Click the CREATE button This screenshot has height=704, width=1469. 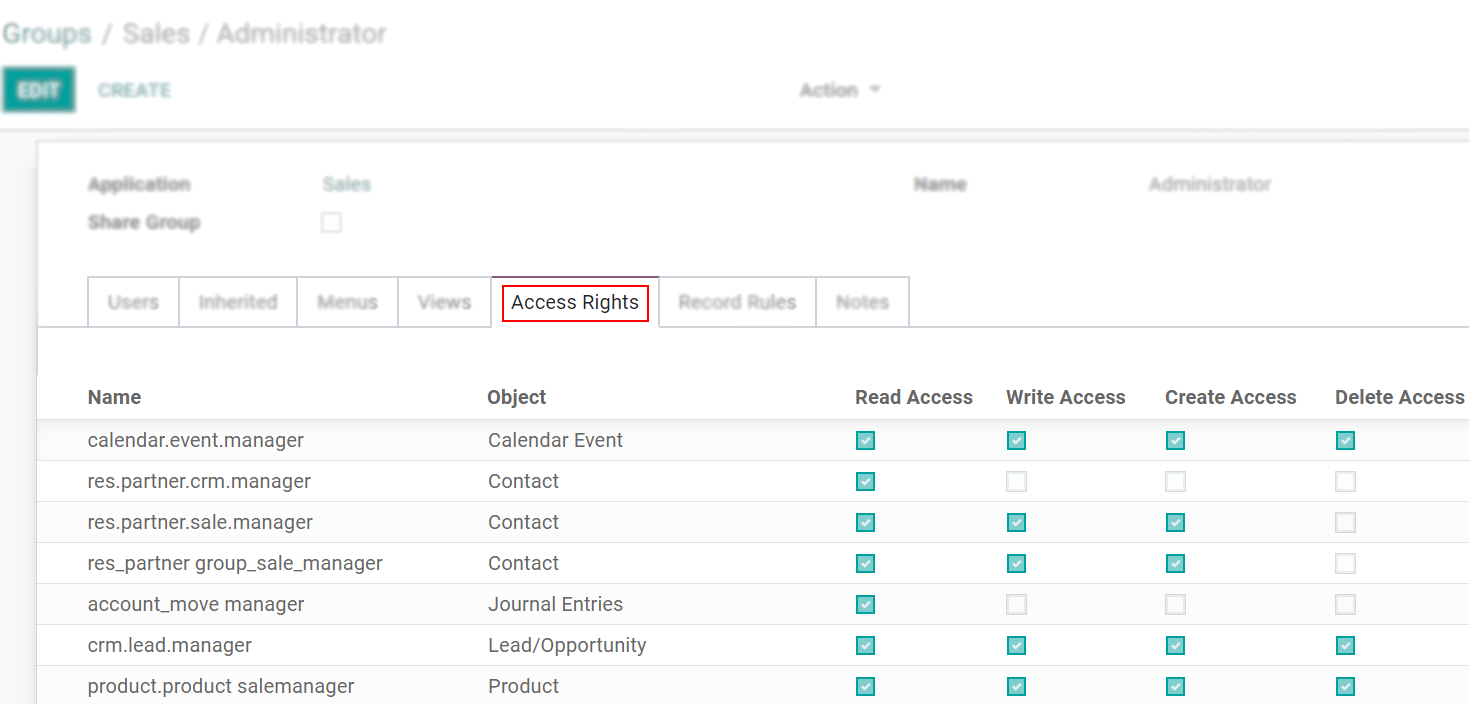133,89
